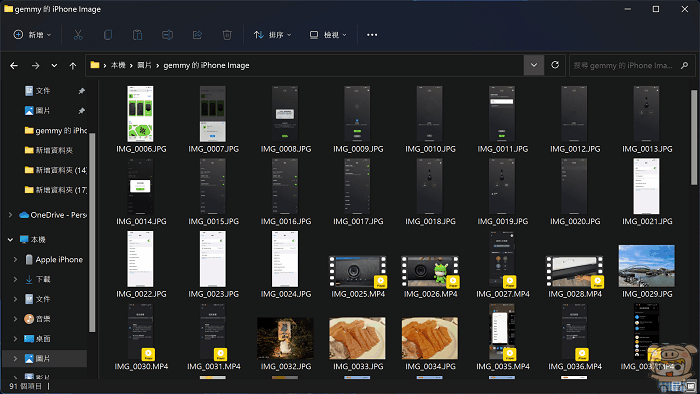Click the Share icon in toolbar

[x=197, y=35]
